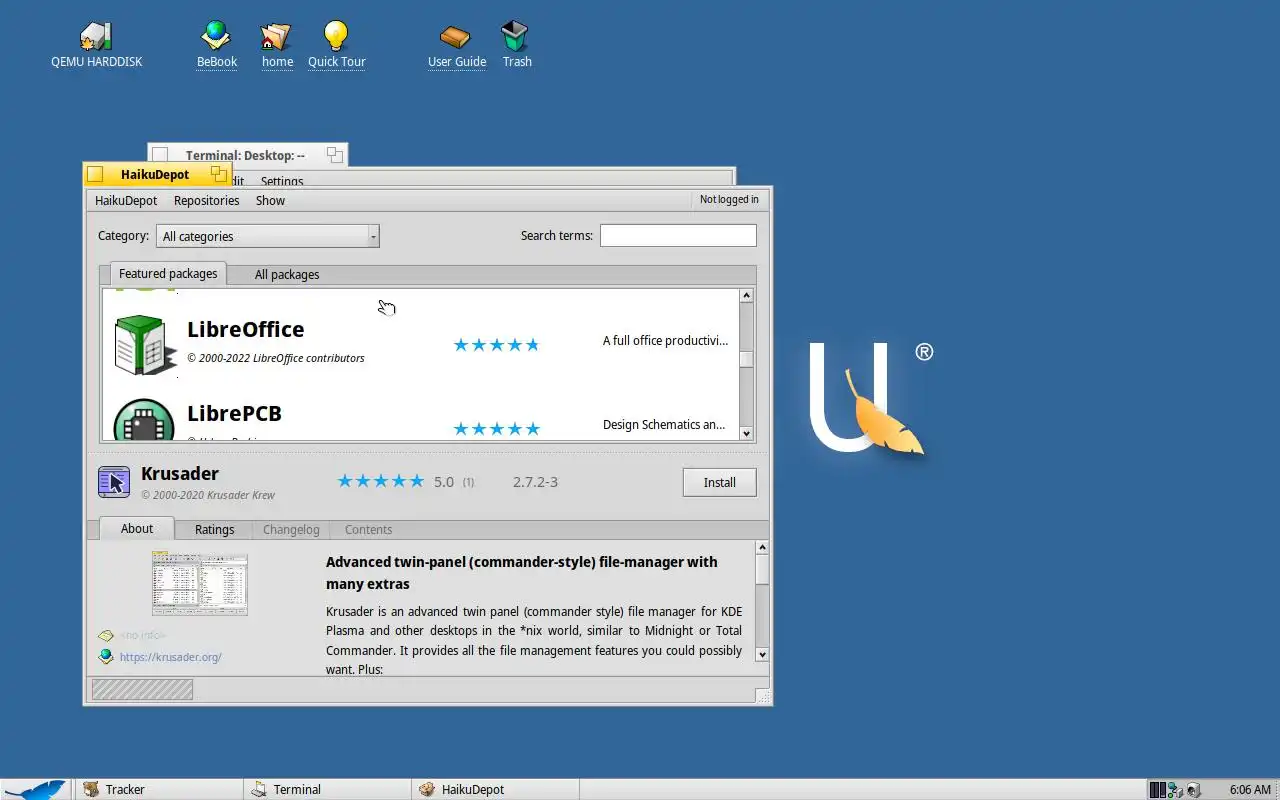Click the LibrePCB five-star rating
This screenshot has height=800, width=1280.
[496, 429]
